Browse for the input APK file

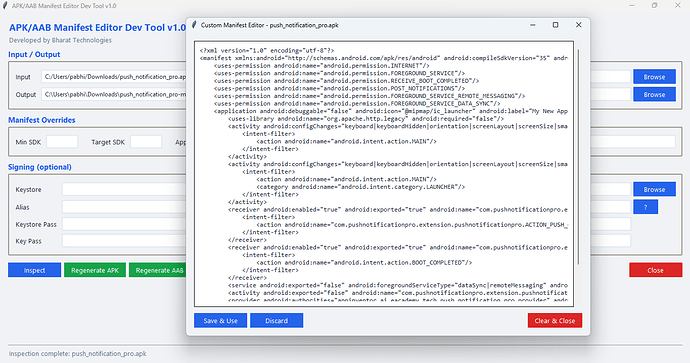(x=654, y=77)
